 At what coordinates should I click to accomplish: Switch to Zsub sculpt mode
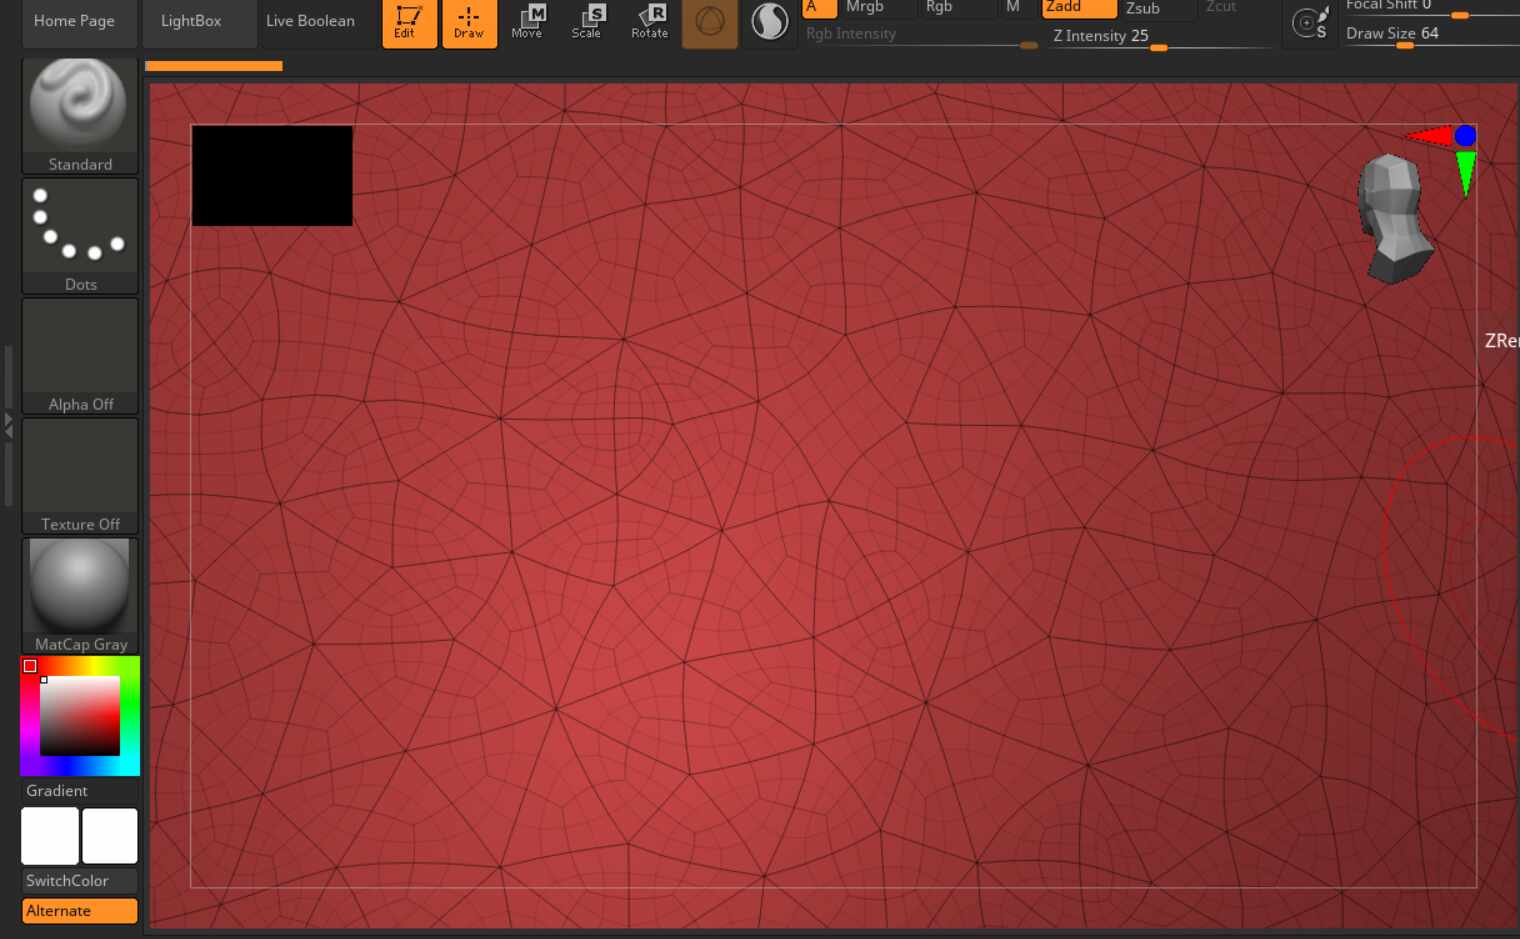click(x=1143, y=8)
